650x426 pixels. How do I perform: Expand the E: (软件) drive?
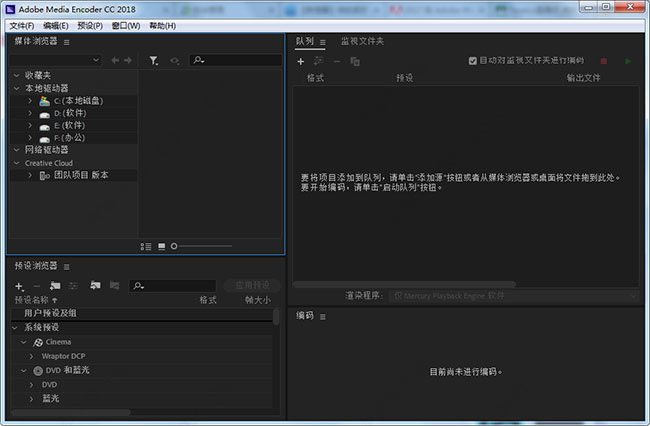click(x=30, y=125)
